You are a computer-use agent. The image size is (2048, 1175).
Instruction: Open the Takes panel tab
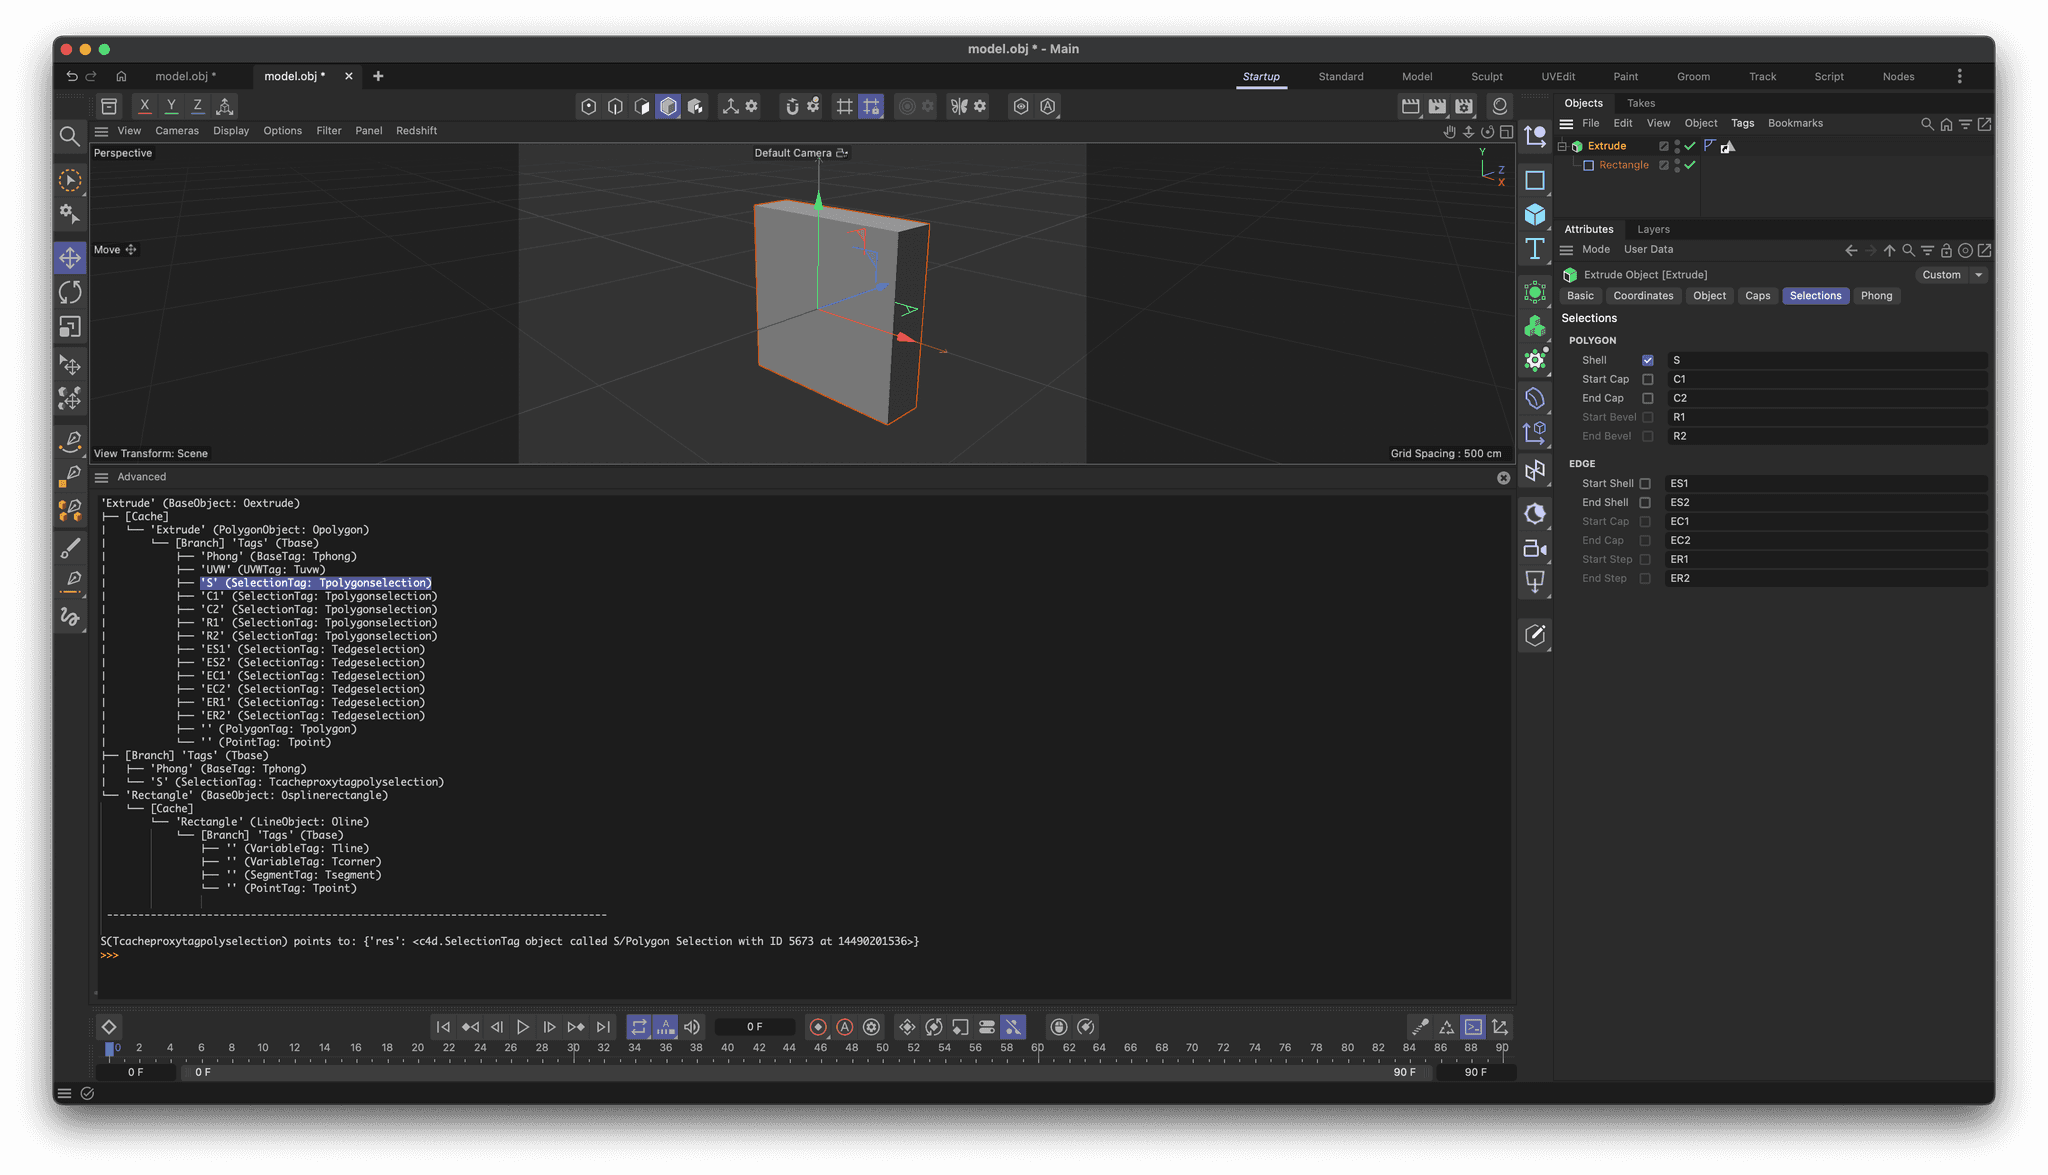1640,103
